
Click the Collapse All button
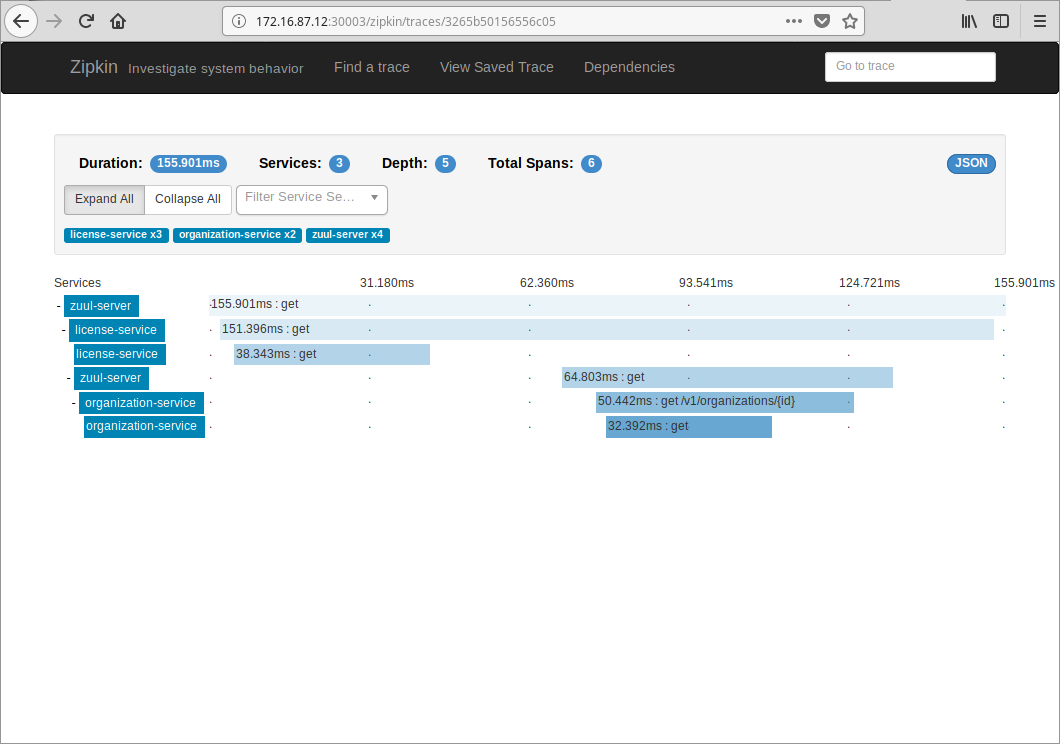coord(188,199)
